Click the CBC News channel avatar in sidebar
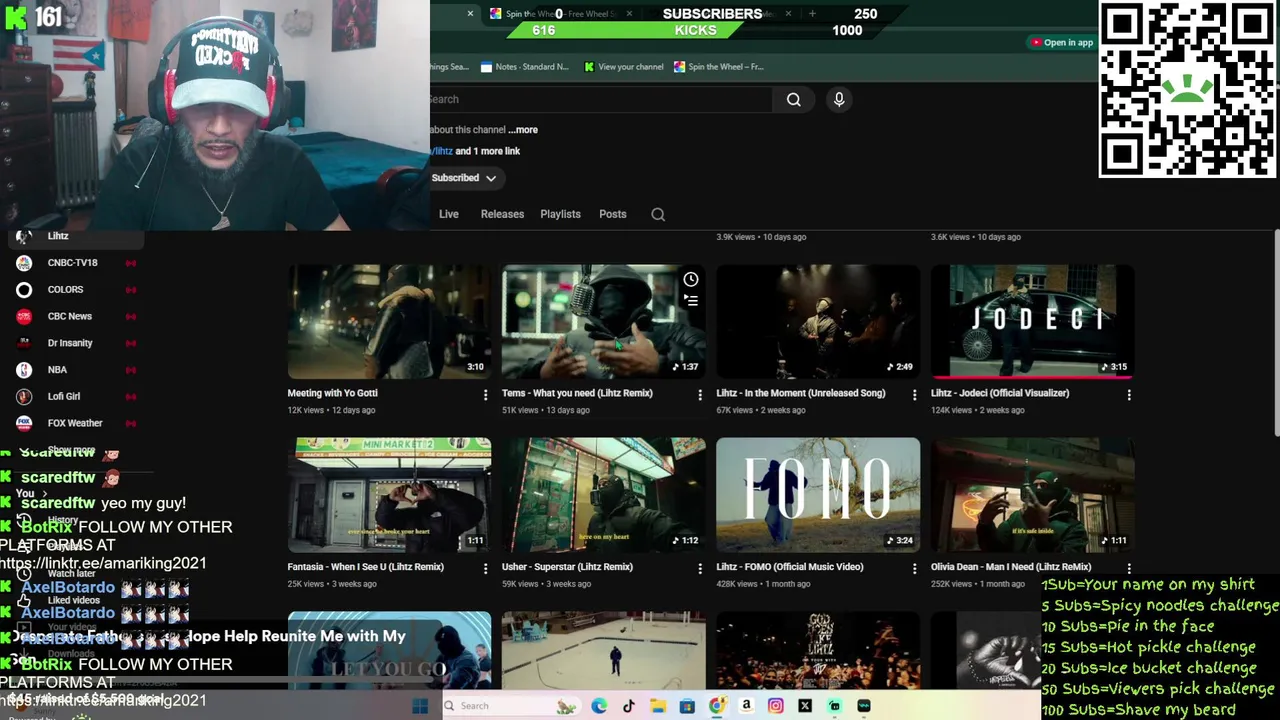The width and height of the screenshot is (1280, 720). click(x=24, y=316)
